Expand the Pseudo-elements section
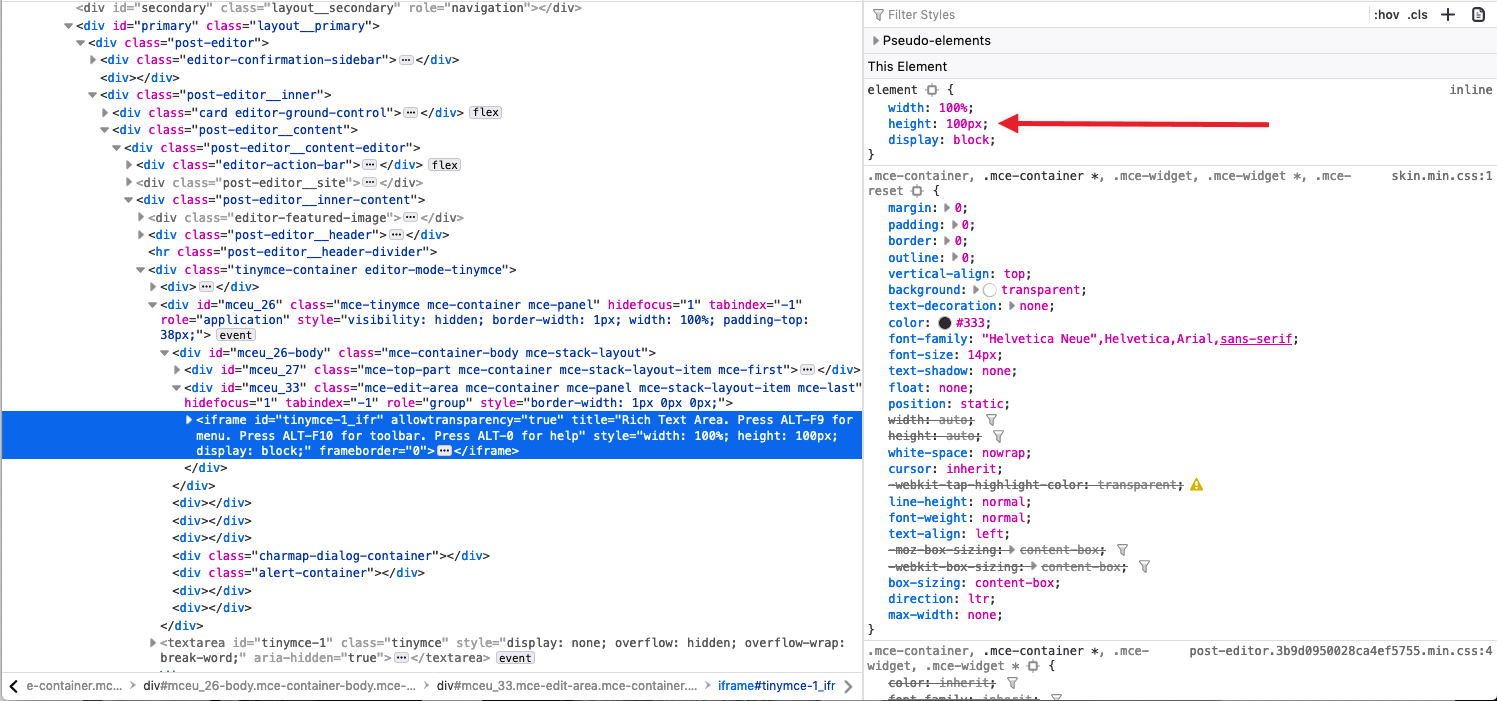Image resolution: width=1497 pixels, height=701 pixels. pyautogui.click(x=876, y=41)
